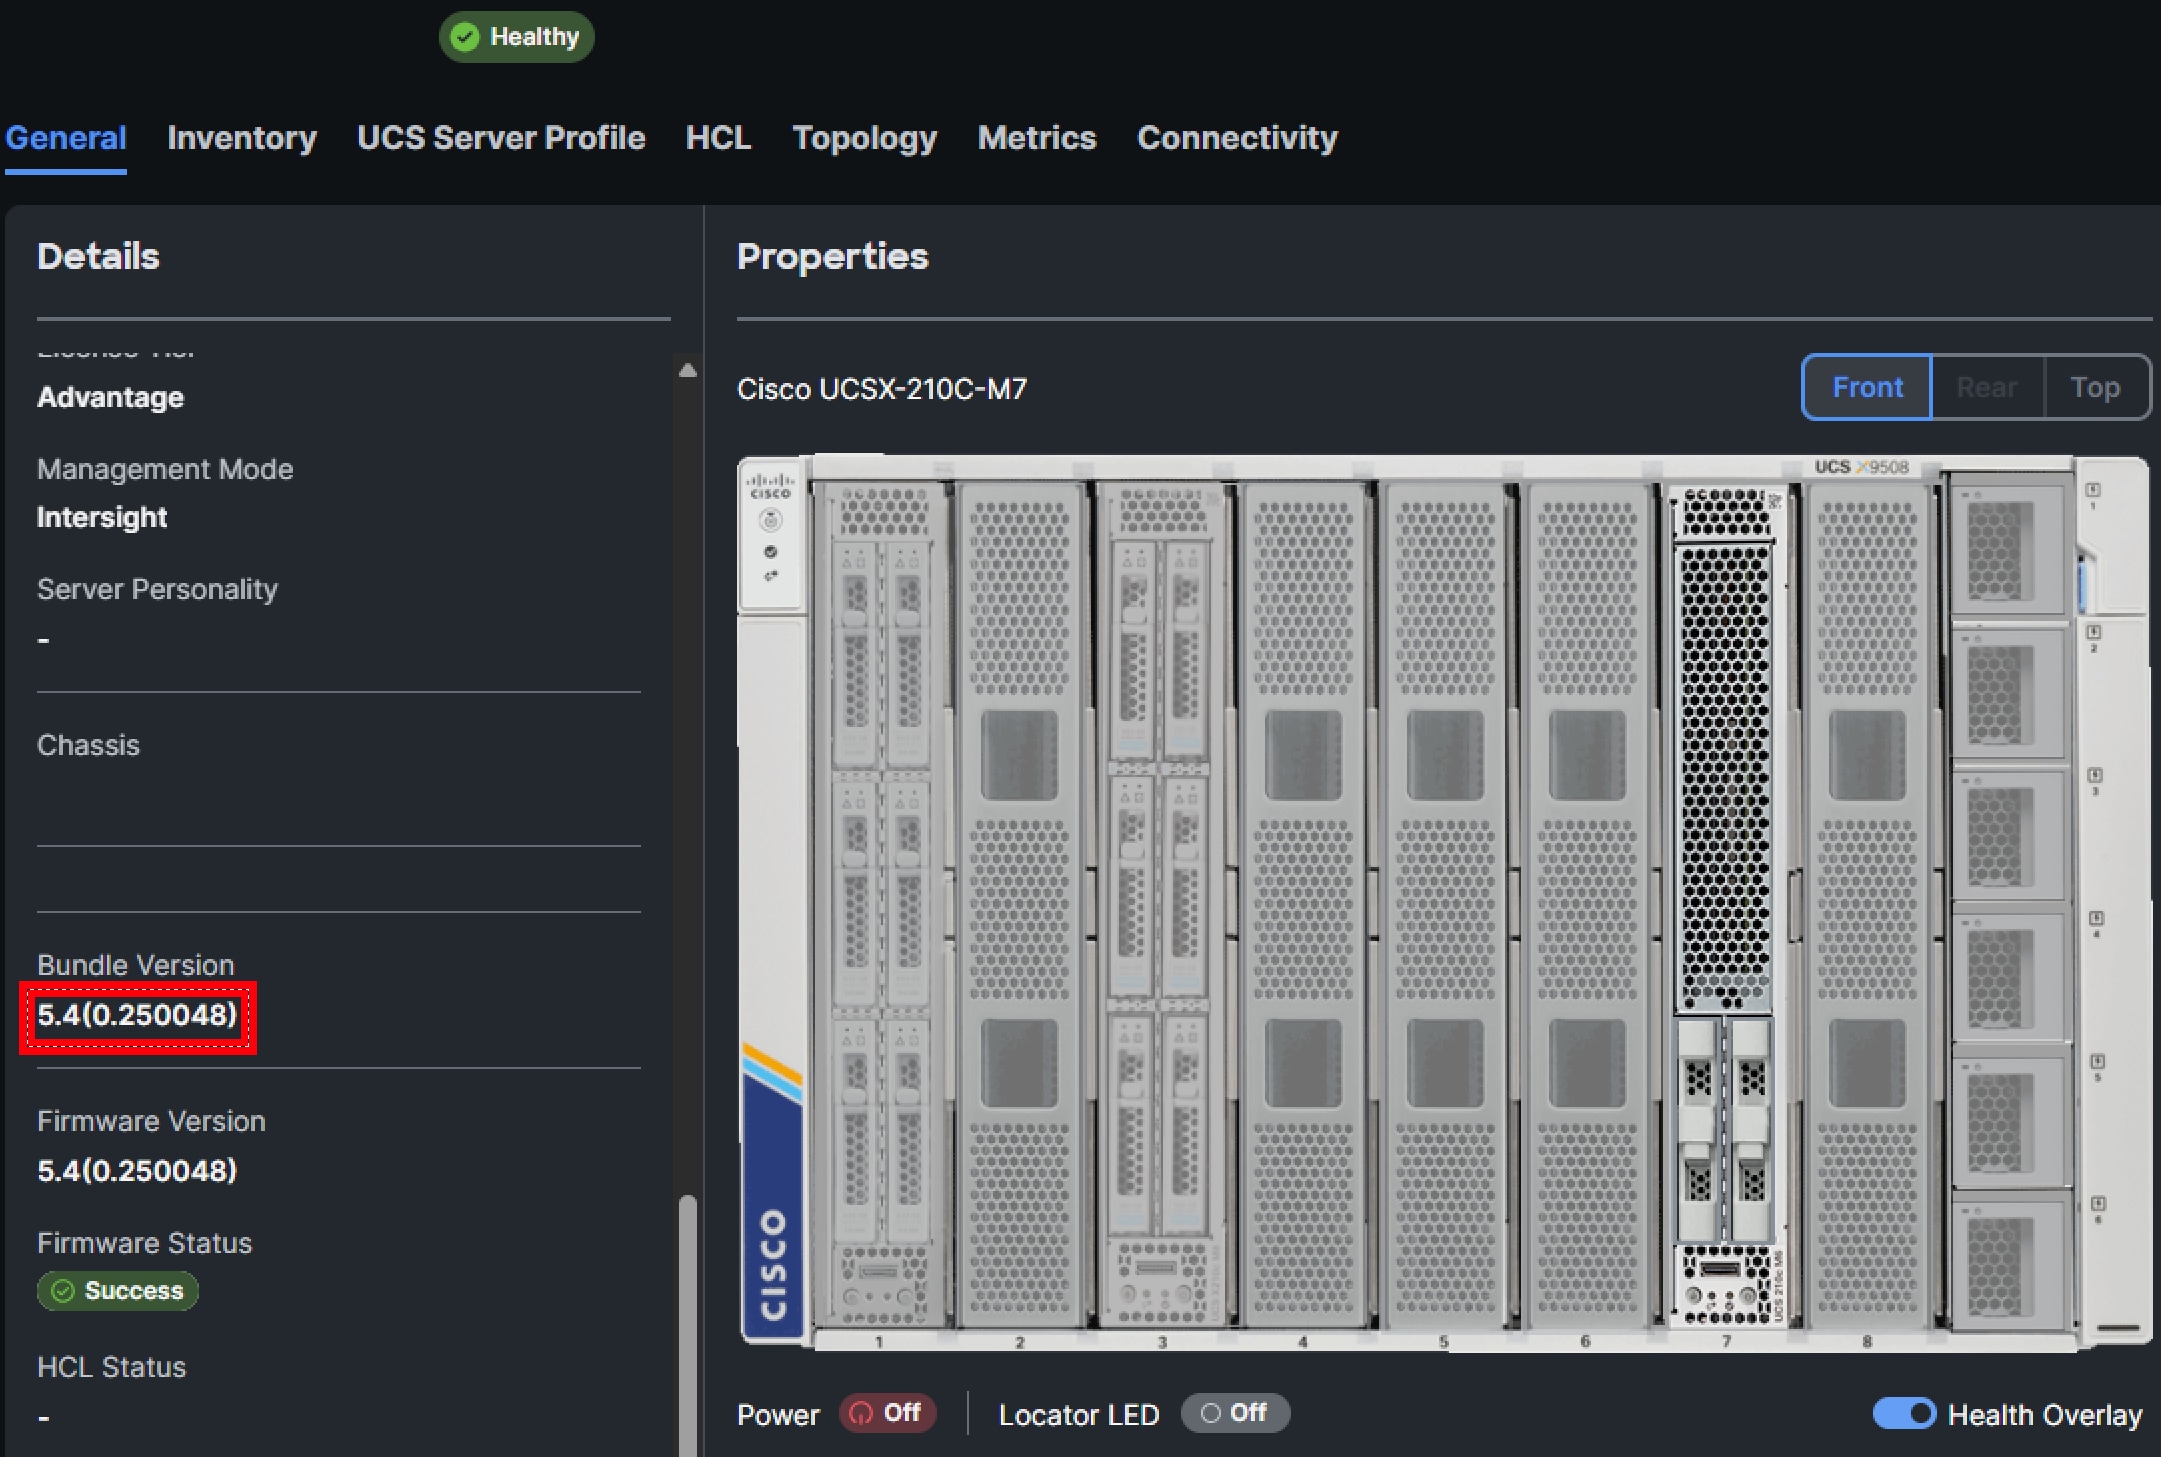Click the blade in chassis slot 1
The height and width of the screenshot is (1457, 2161).
point(881,900)
